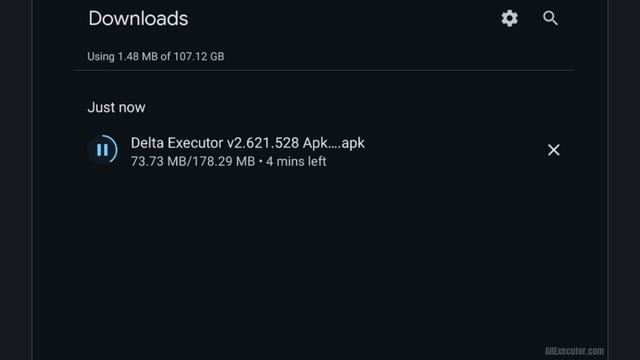Click the AllExecutor.com watermark
Image resolution: width=640 pixels, height=360 pixels.
click(x=574, y=351)
